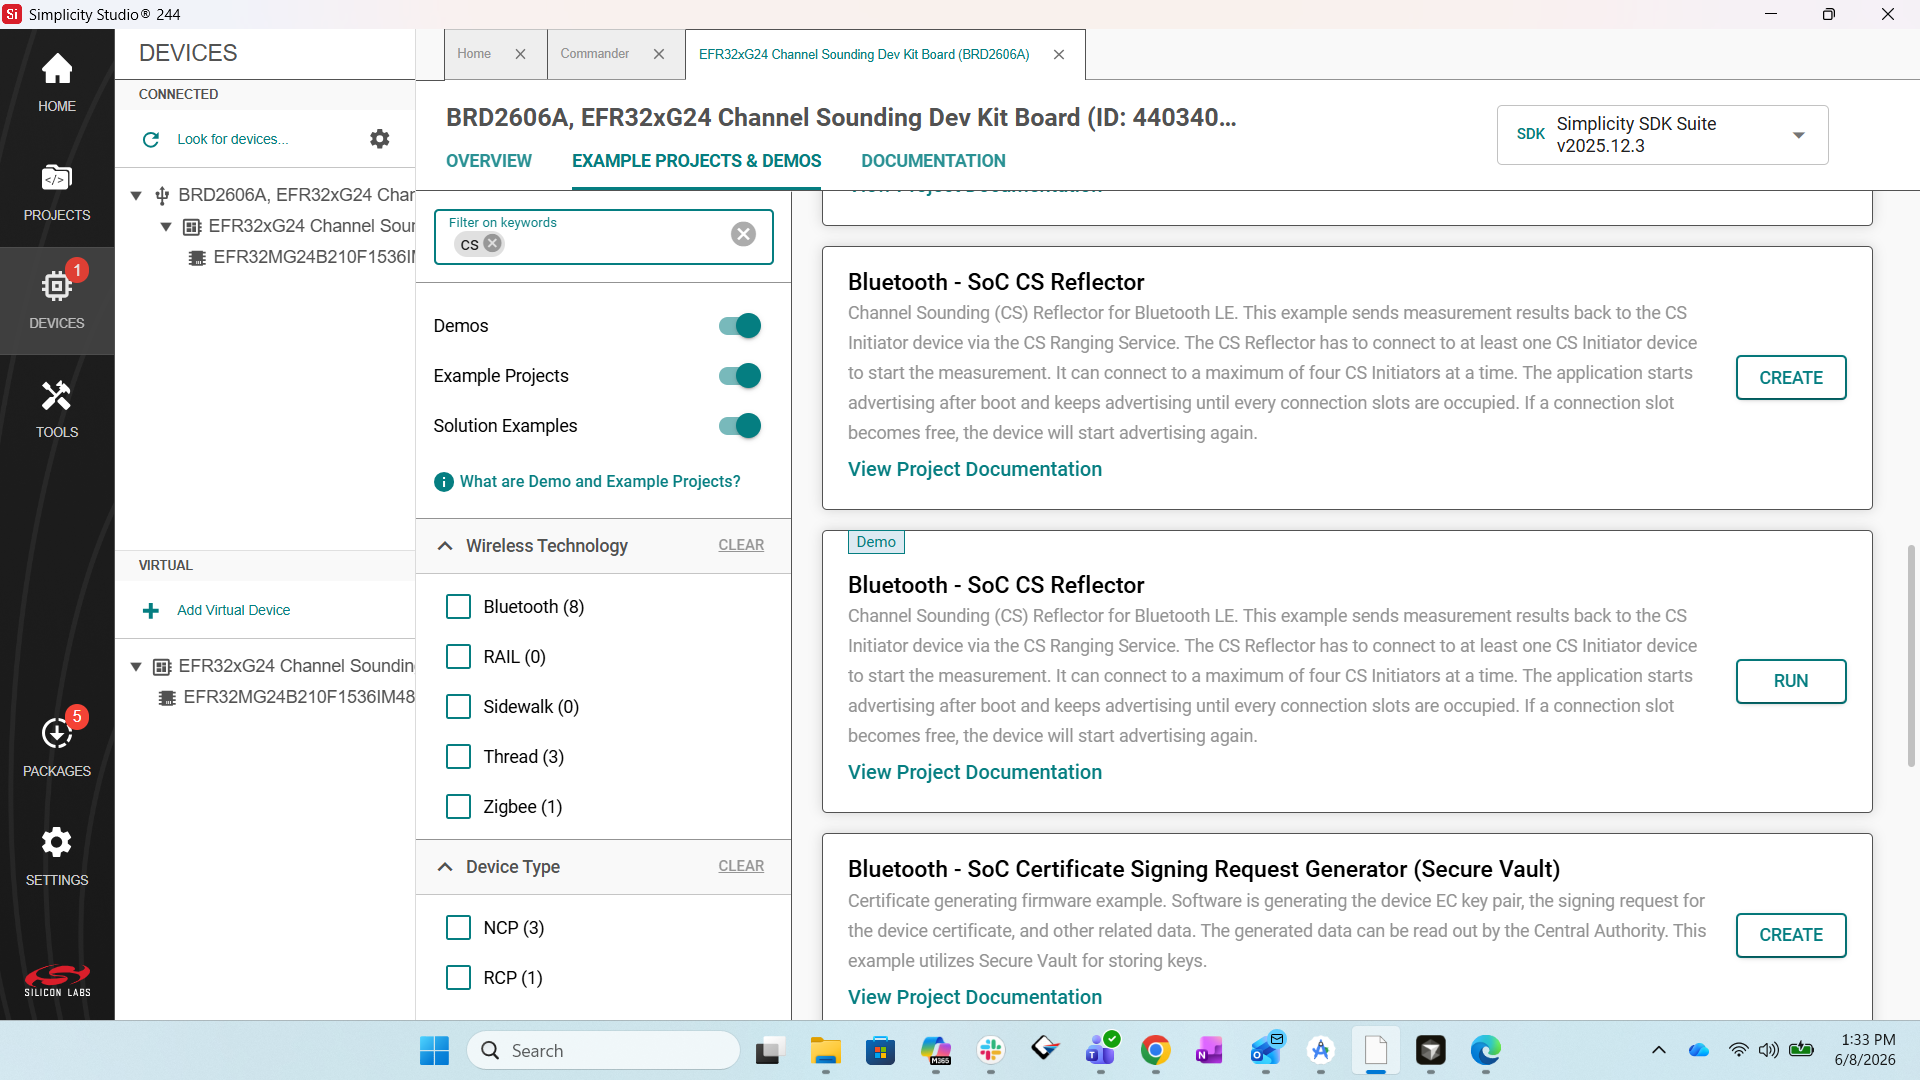Viewport: 1920px width, 1080px height.
Task: Create the Certificate Signing Request Generator project
Action: [x=1790, y=935]
